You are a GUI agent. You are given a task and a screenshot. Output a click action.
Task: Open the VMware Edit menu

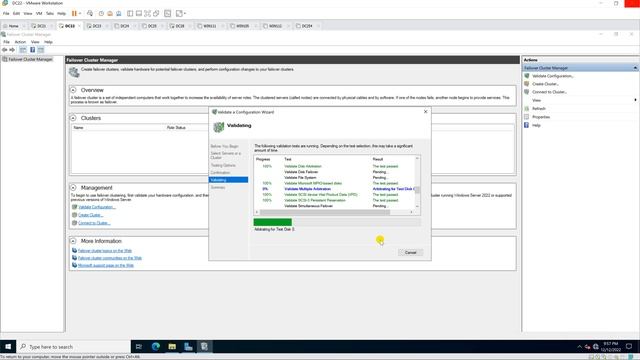[16, 13]
